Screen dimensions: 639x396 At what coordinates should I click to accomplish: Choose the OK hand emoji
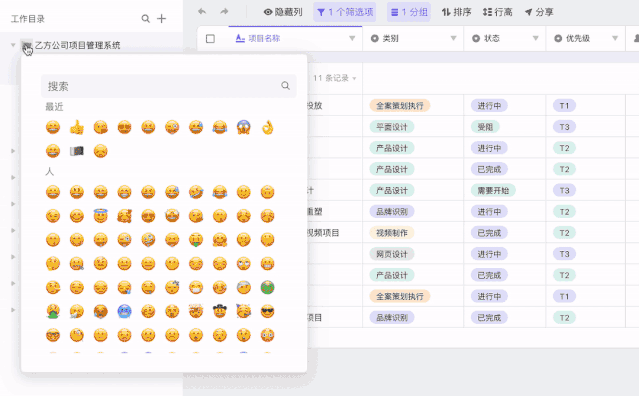[267, 128]
